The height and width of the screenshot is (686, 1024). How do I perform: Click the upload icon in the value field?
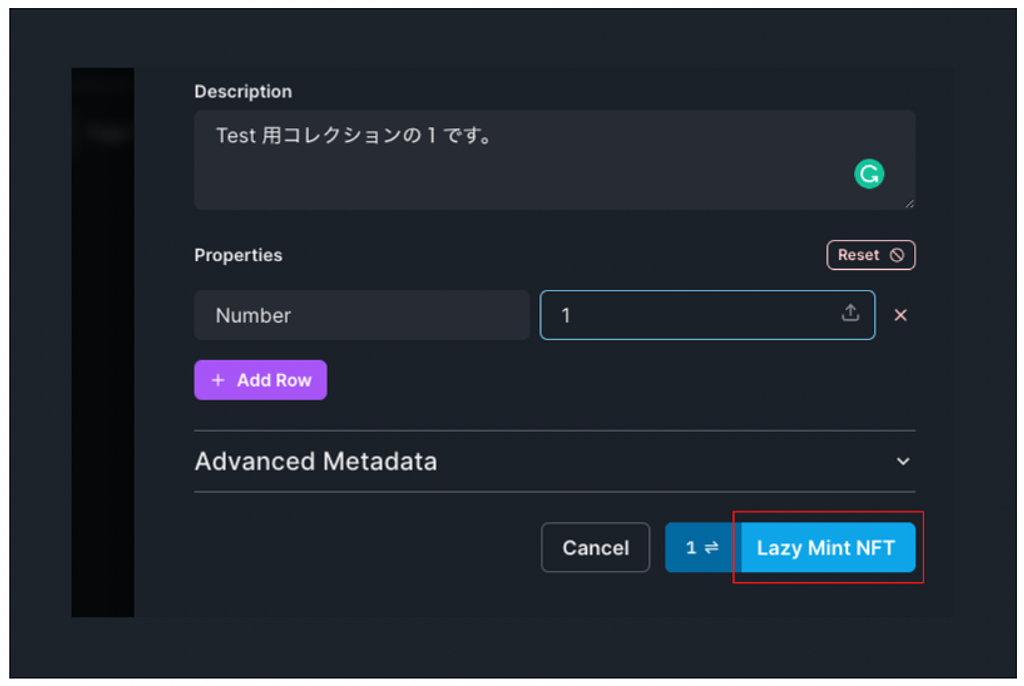pyautogui.click(x=850, y=314)
